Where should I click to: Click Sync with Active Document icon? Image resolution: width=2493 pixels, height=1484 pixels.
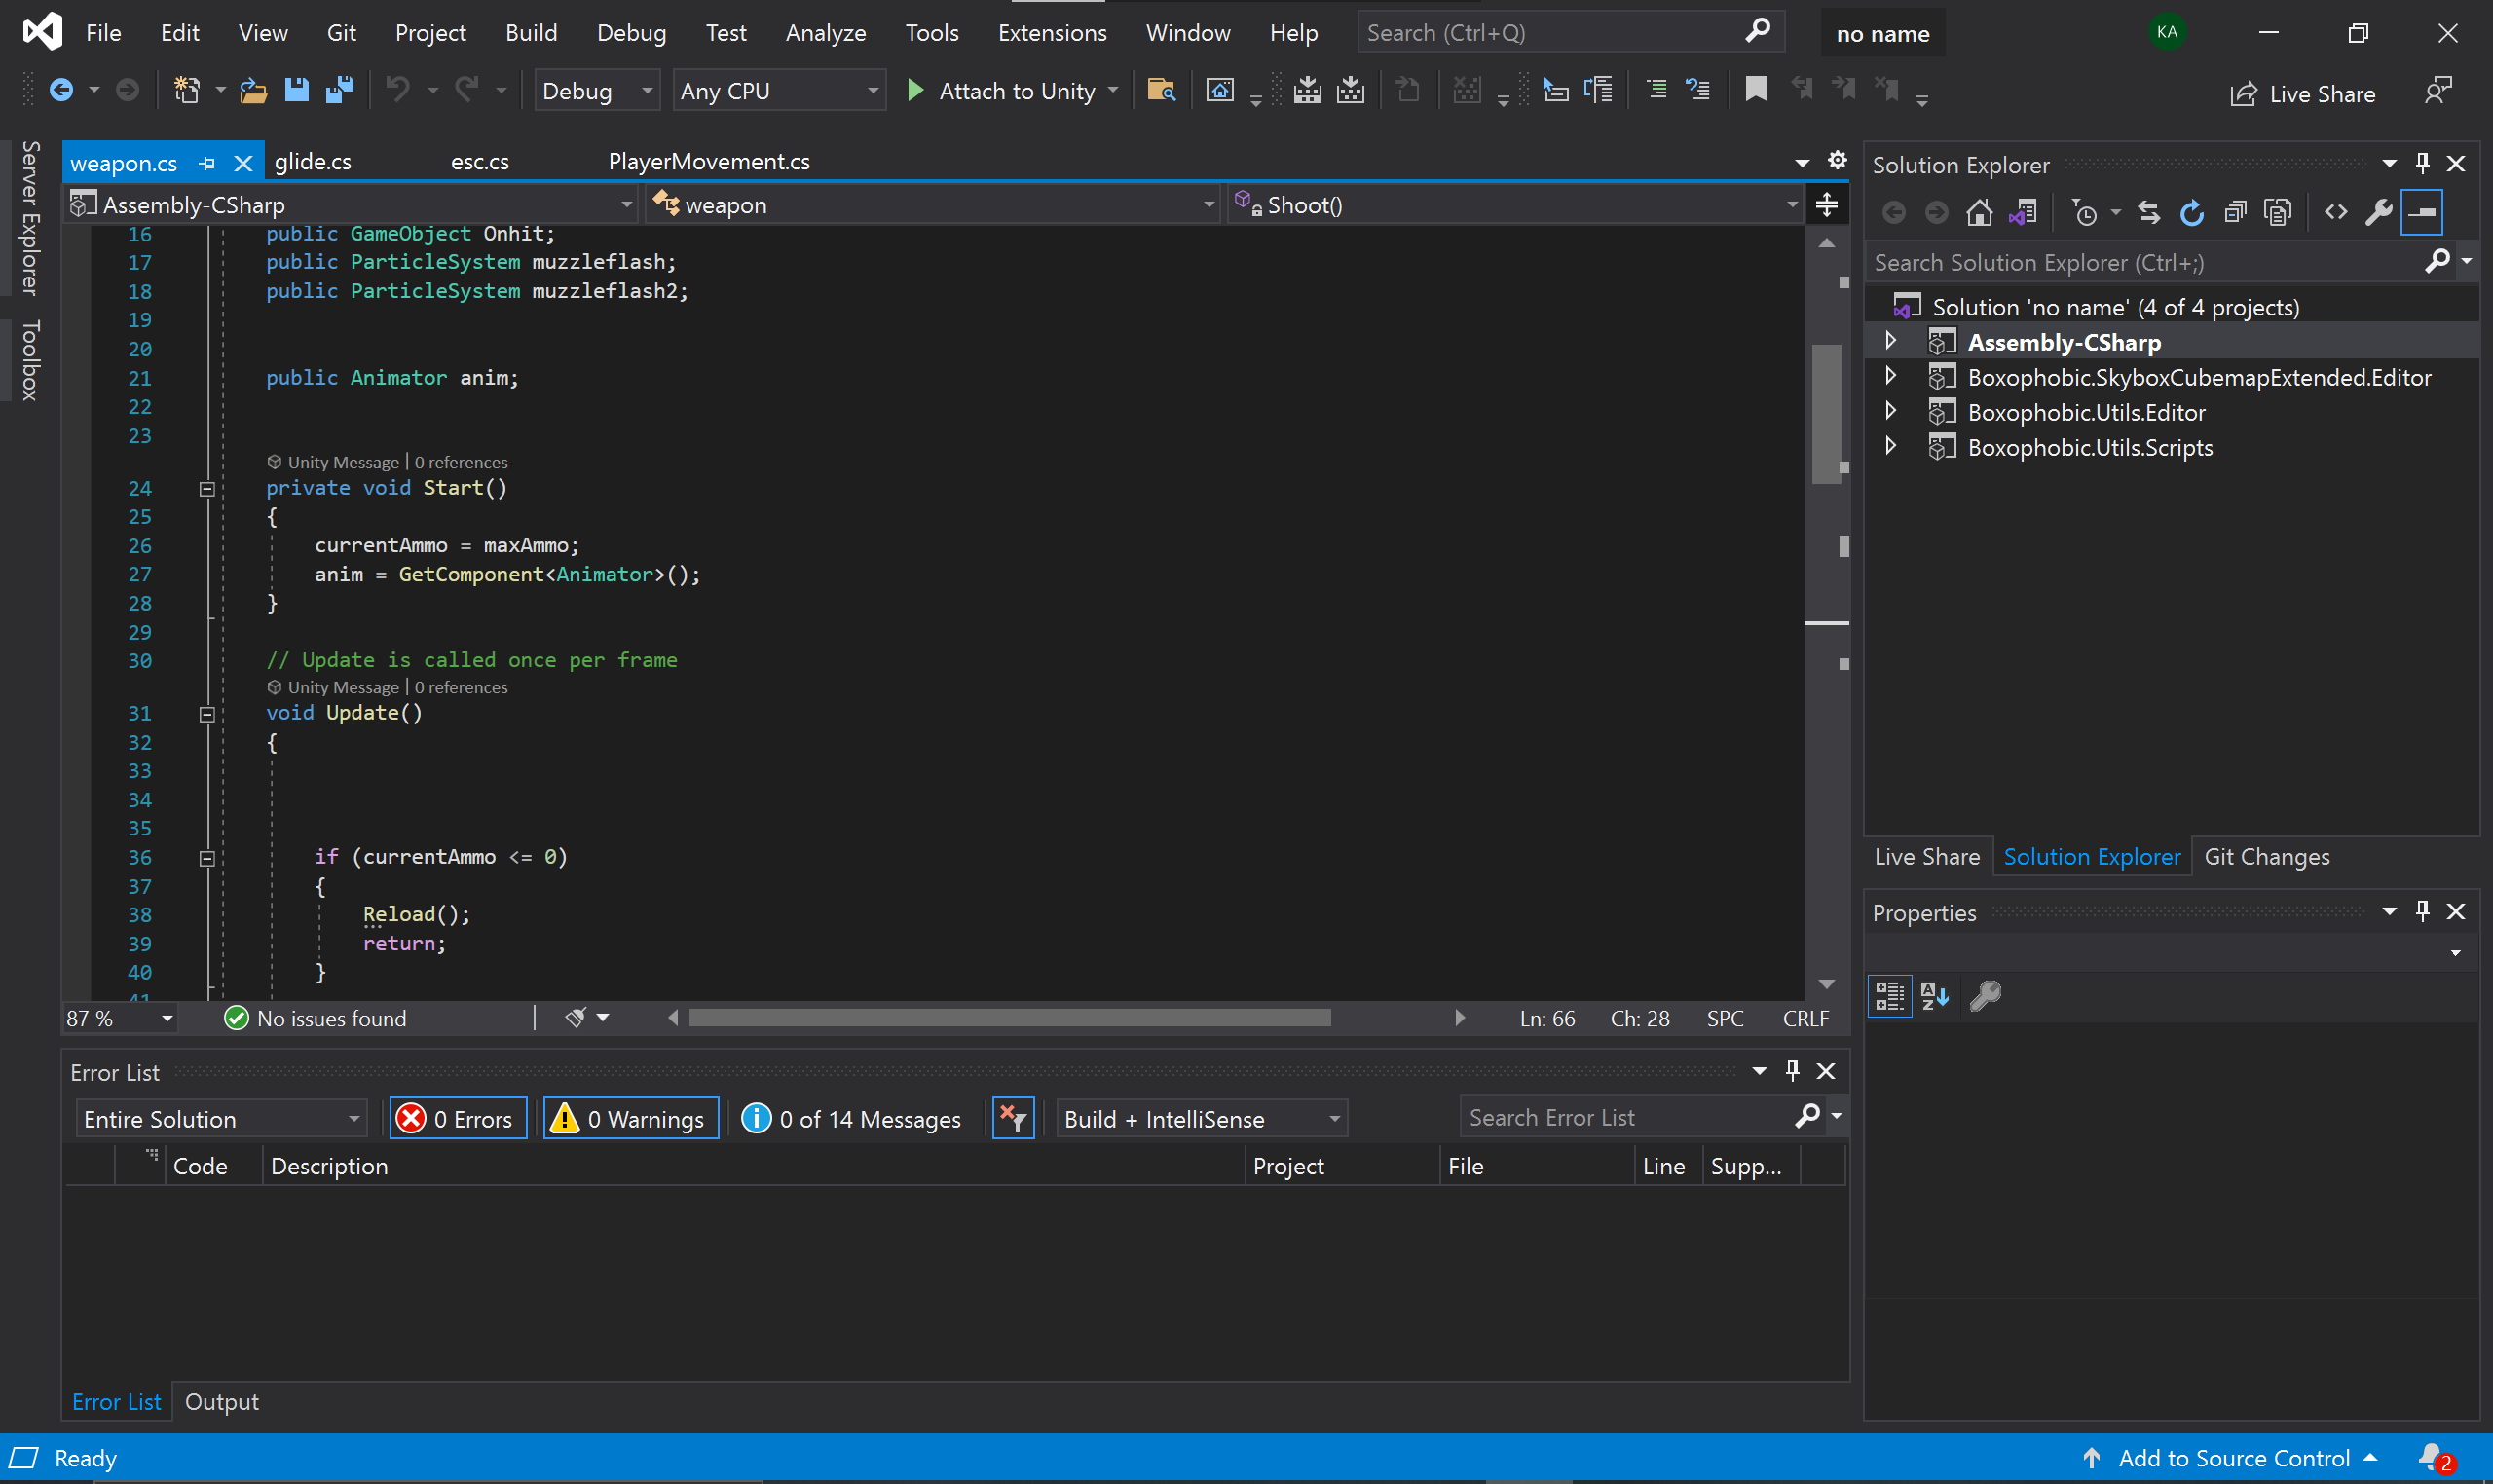point(2148,213)
